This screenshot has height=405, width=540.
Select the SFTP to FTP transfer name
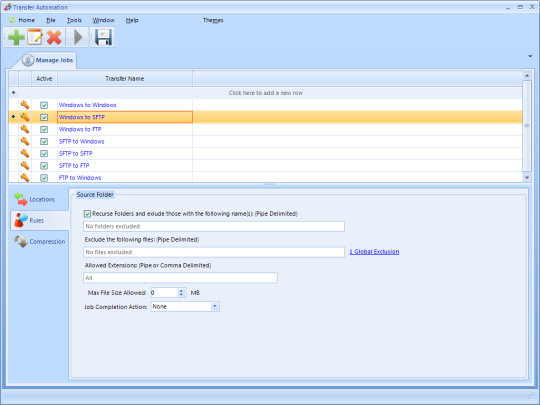(74, 166)
